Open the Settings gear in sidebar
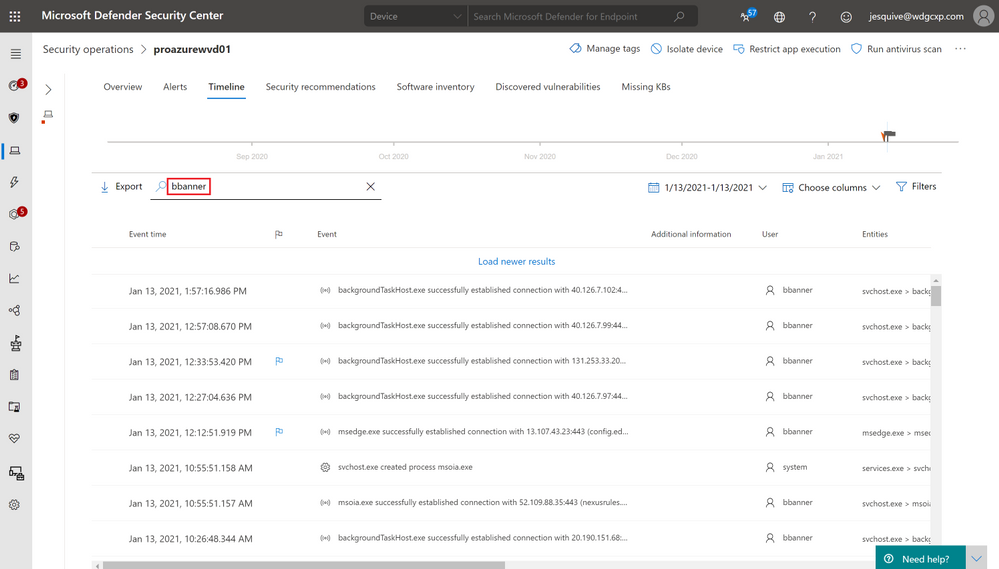Viewport: 999px width, 569px height. click(x=14, y=505)
